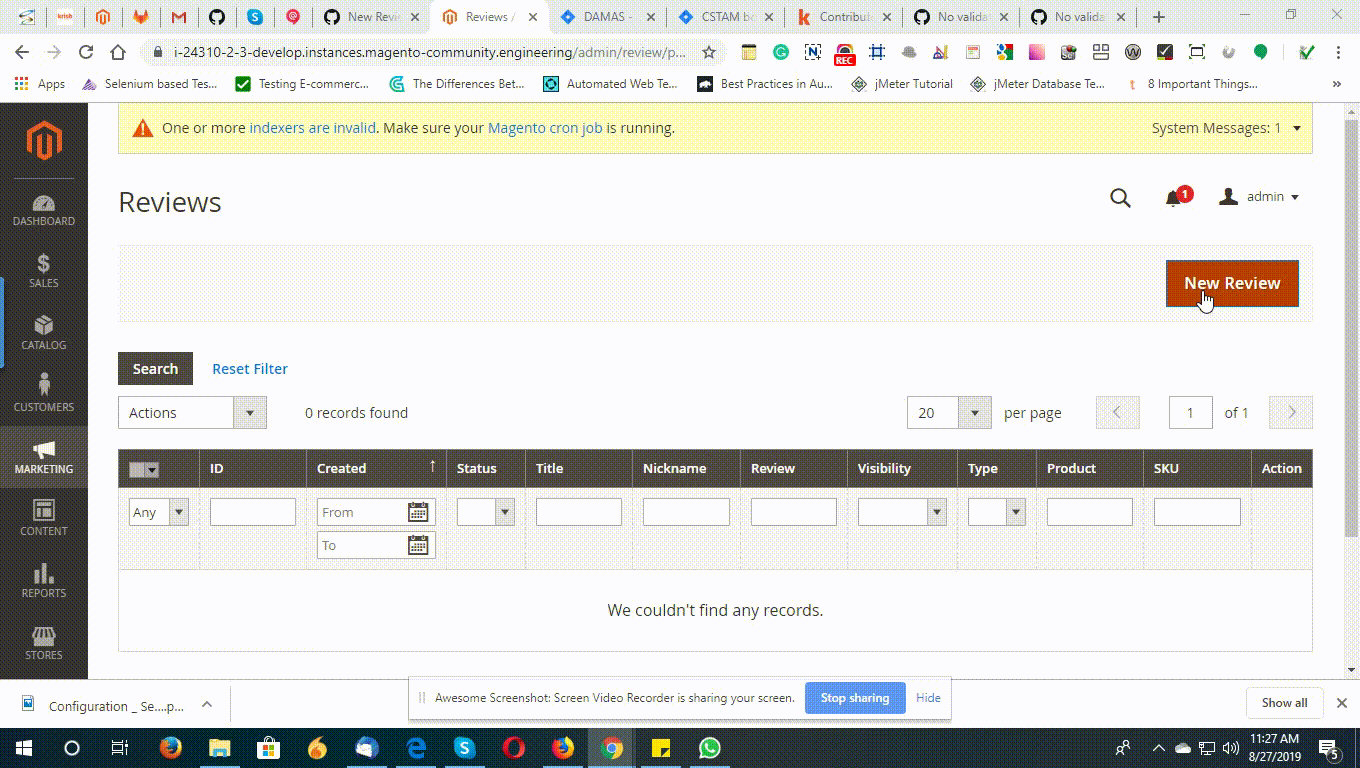This screenshot has height=768, width=1360.
Task: Open the notifications bell showing 1 alert
Action: point(1173,197)
